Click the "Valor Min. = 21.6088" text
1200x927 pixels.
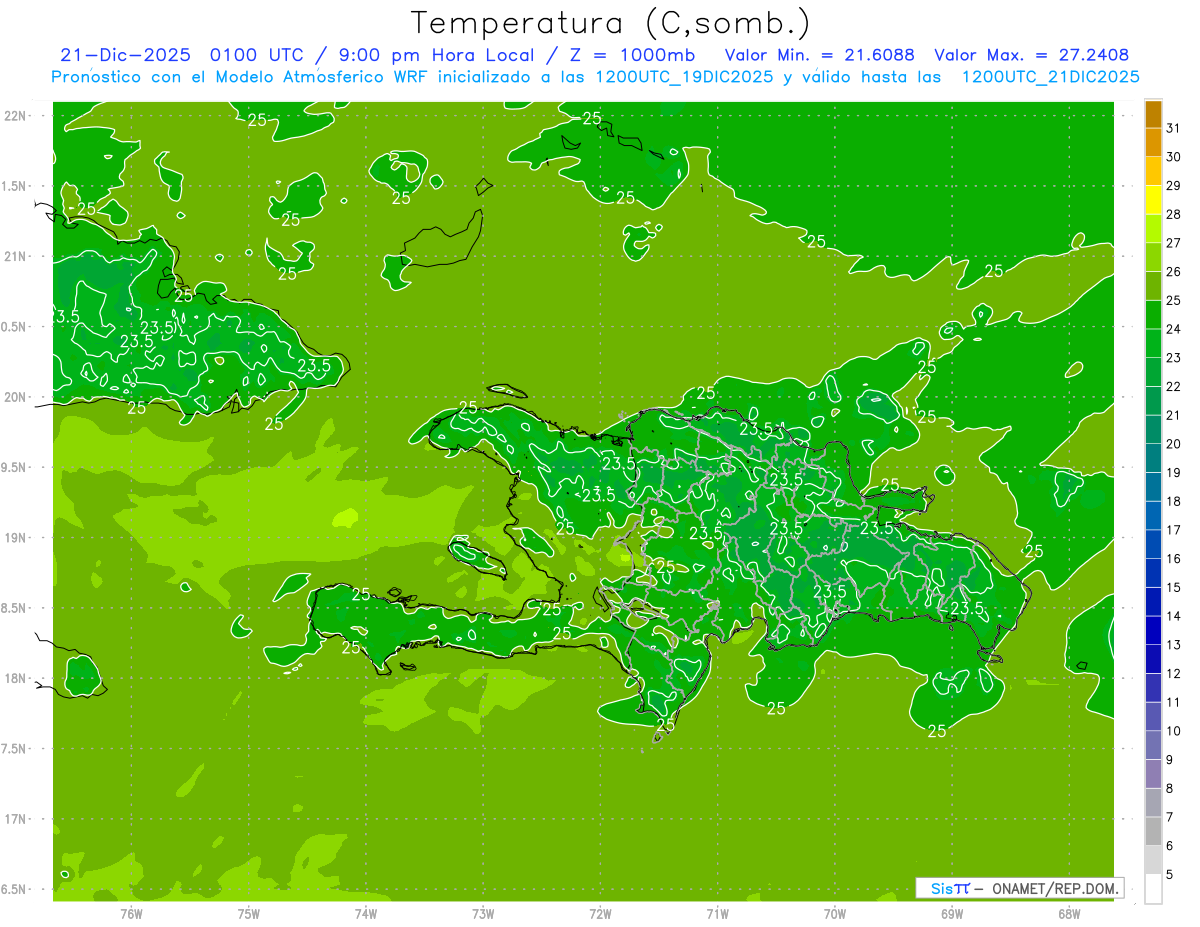click(820, 55)
